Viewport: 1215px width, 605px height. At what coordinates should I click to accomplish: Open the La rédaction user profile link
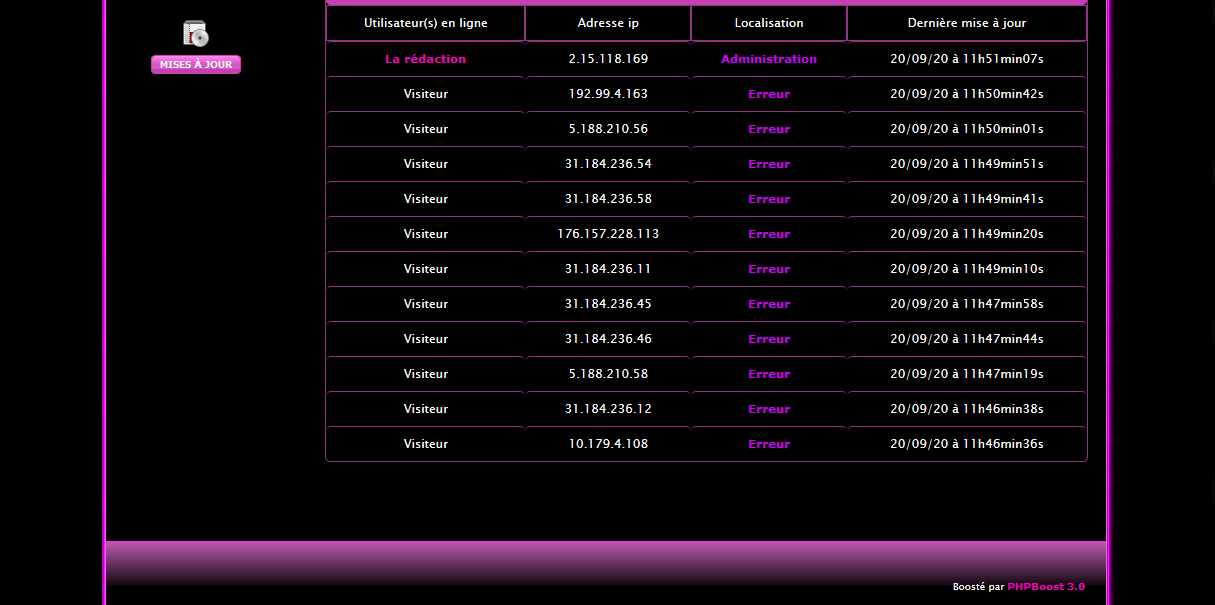click(x=425, y=59)
